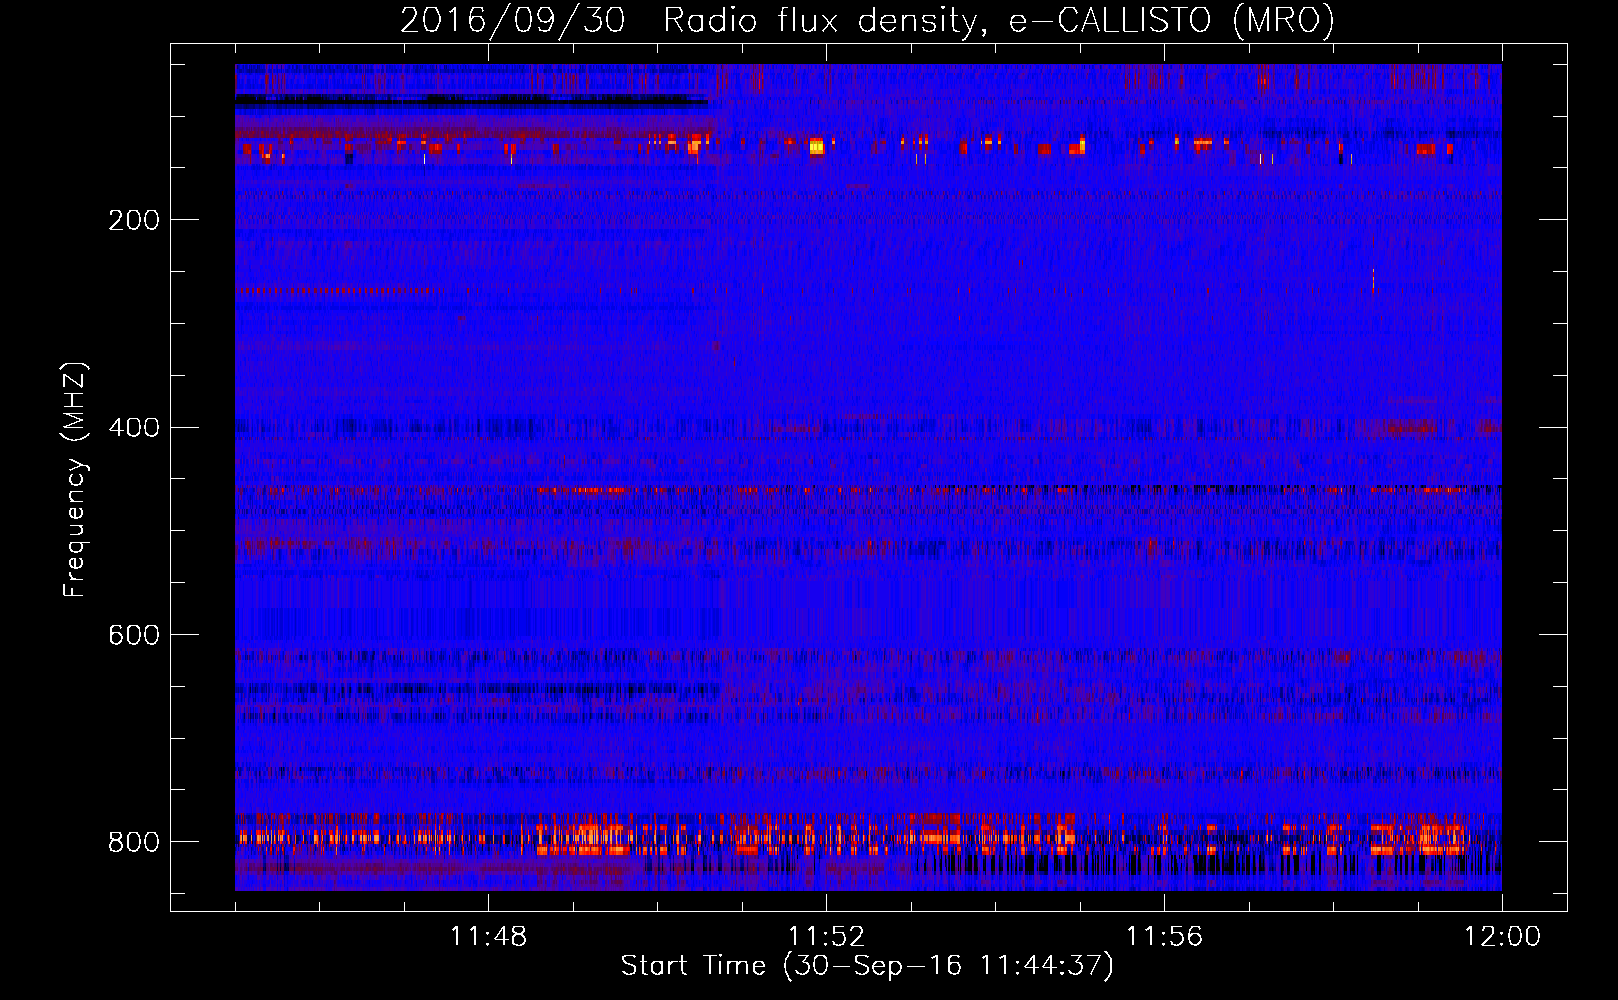Screen dimensions: 1618x1000
Task: Click the "11:48" time tick label
Action: point(488,937)
